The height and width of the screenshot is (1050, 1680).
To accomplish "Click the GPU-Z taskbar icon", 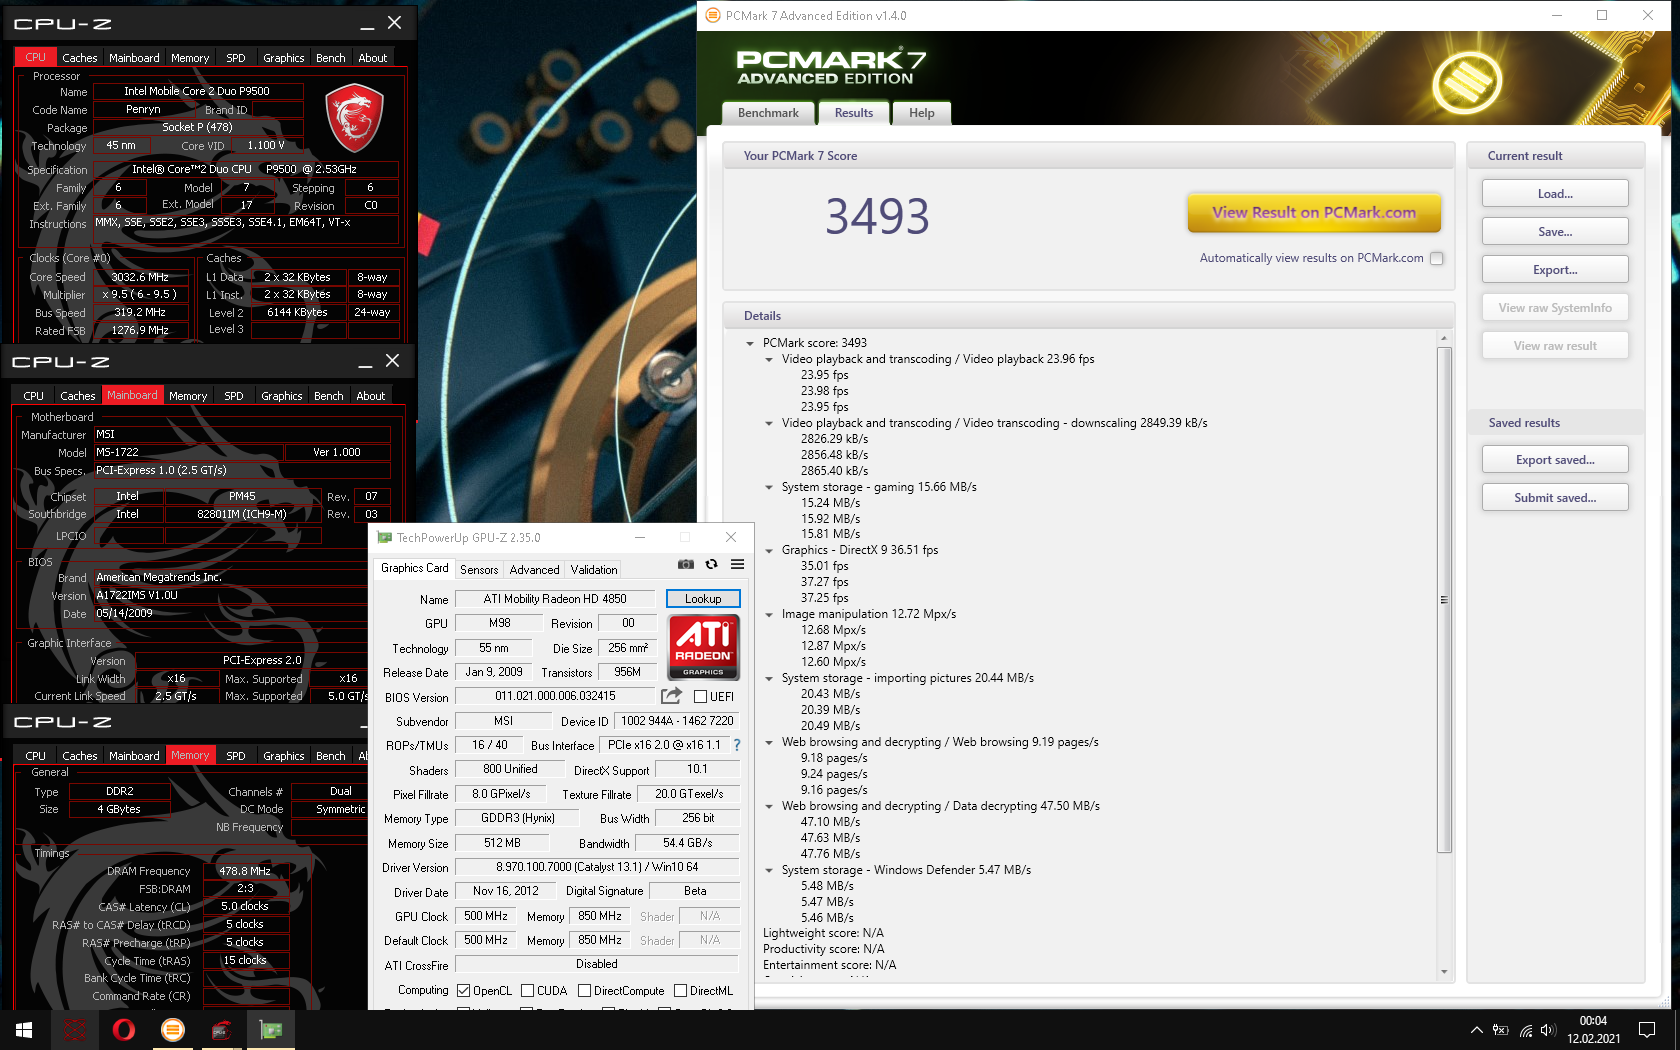I will point(270,1030).
